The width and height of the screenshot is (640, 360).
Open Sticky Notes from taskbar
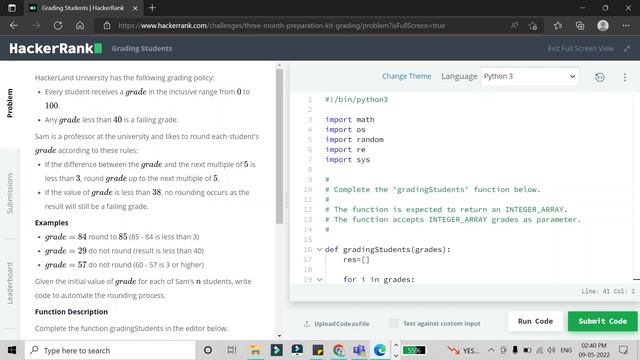(318, 350)
